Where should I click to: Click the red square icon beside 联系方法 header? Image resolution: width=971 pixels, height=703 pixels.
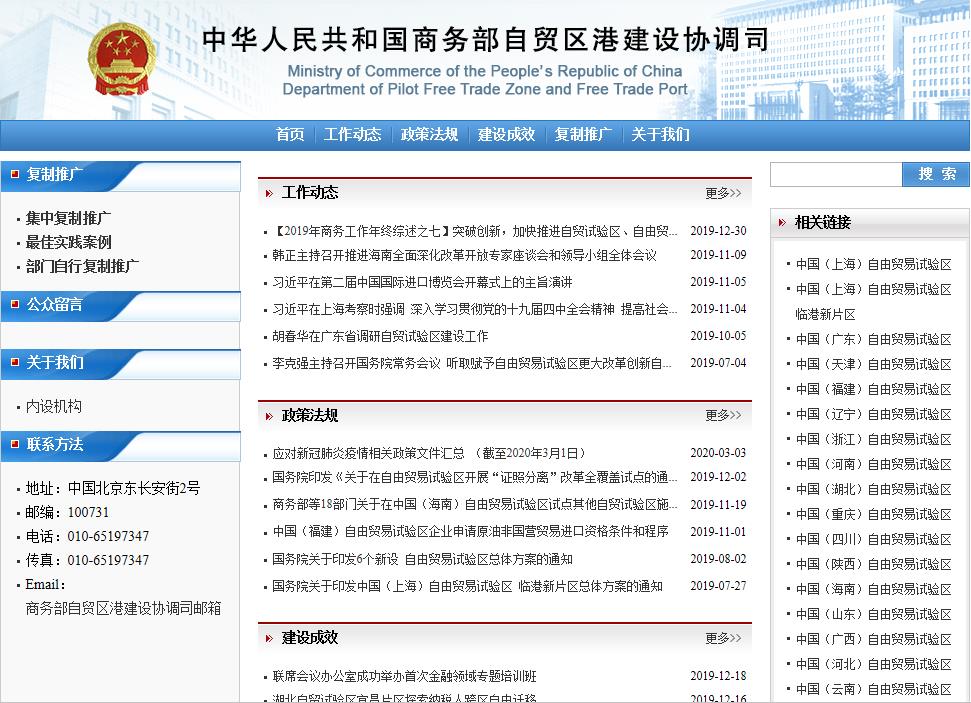point(14,444)
